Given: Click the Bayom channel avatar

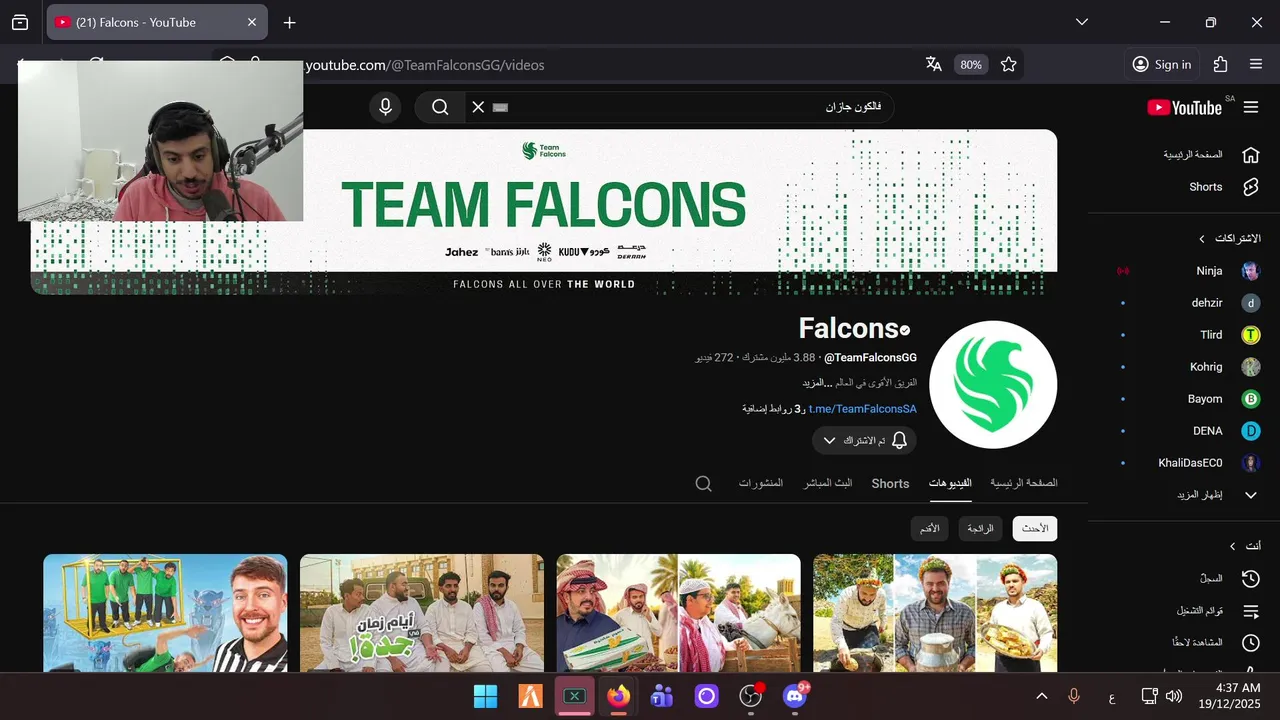Looking at the screenshot, I should (x=1251, y=399).
